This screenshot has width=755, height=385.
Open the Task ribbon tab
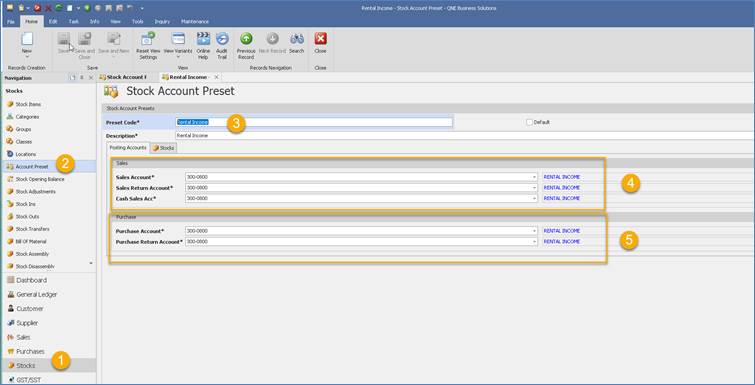click(74, 22)
